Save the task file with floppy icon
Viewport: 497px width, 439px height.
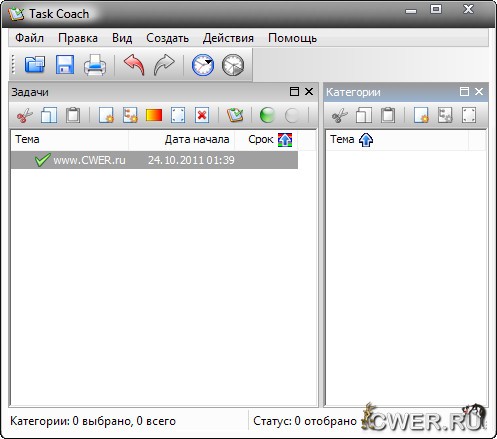[x=65, y=64]
